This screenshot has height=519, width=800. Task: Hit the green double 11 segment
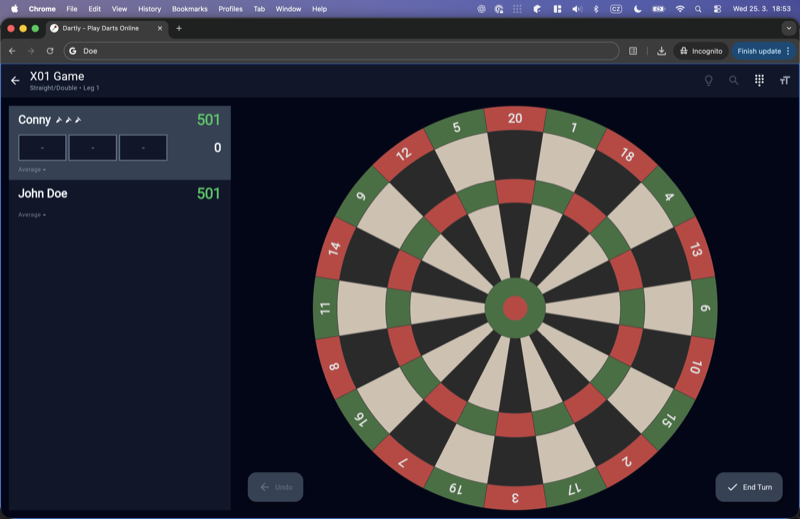click(326, 308)
